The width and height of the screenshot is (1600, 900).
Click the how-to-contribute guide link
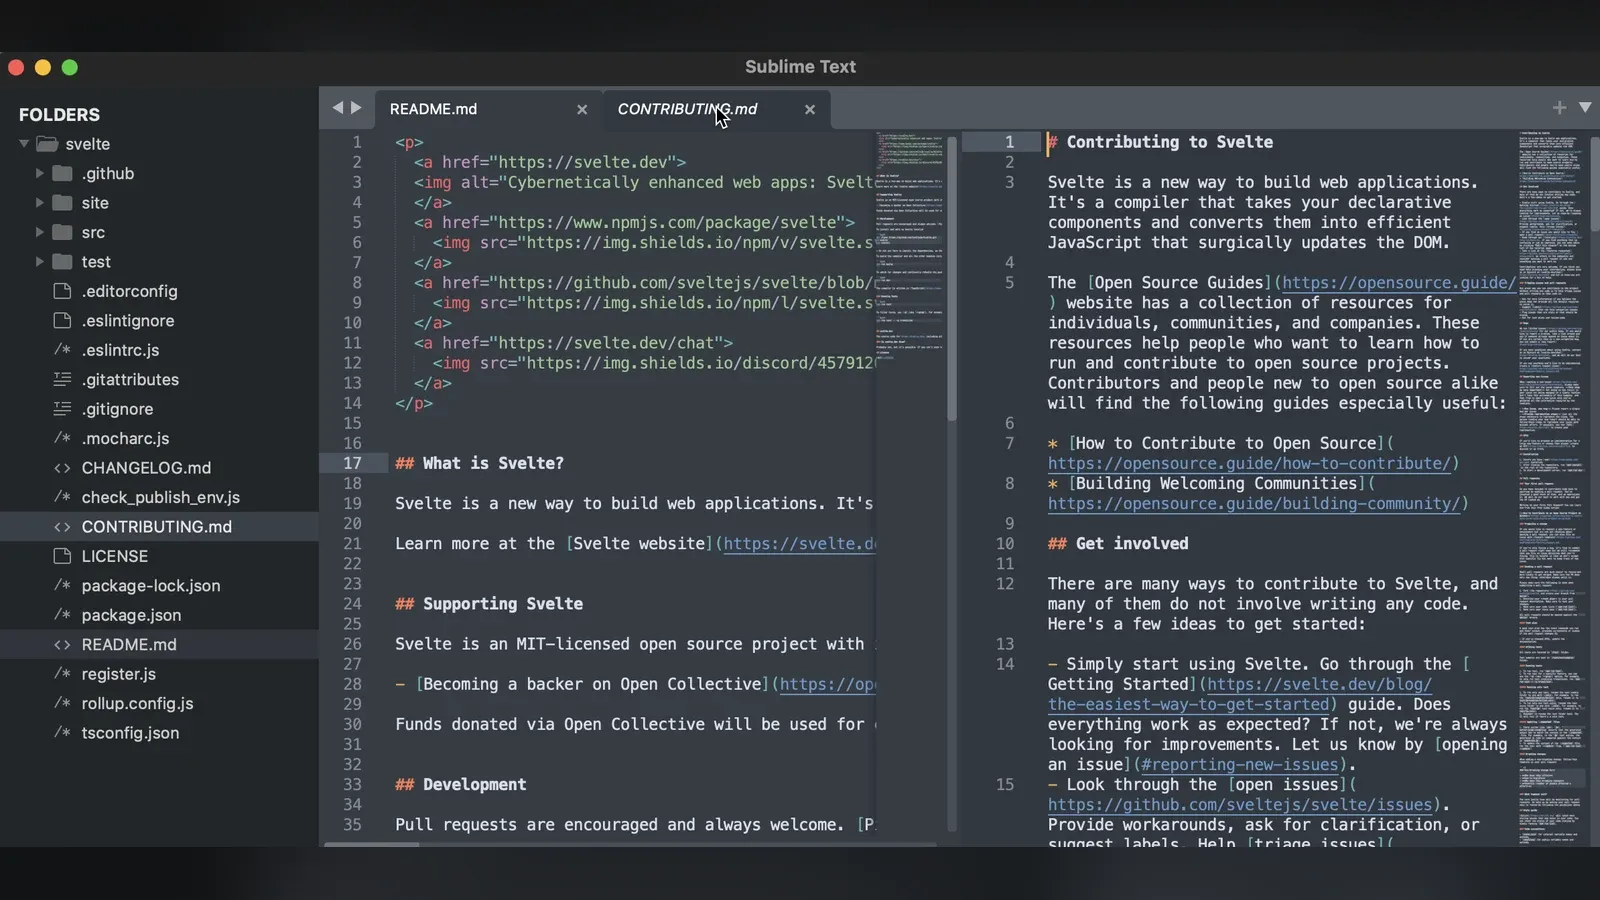click(x=1249, y=463)
